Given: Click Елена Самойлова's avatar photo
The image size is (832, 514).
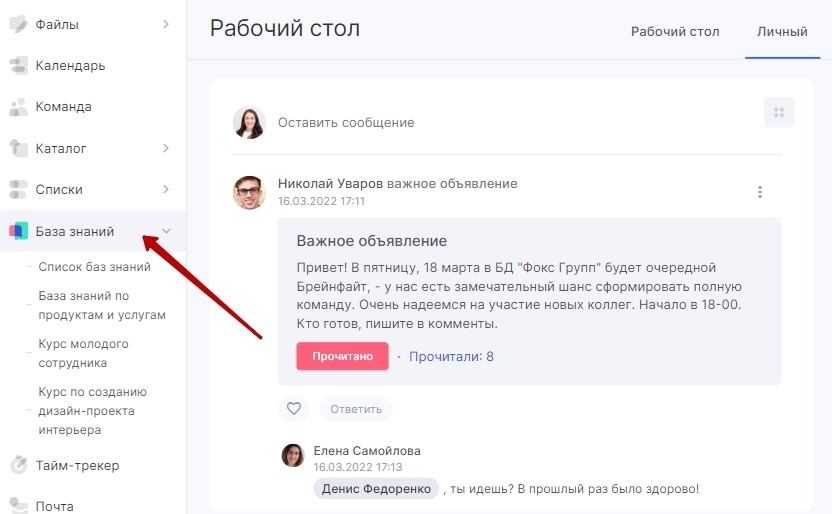Looking at the screenshot, I should pos(293,455).
